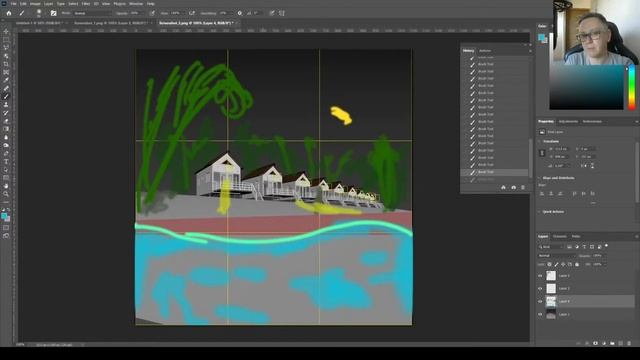Image resolution: width=640 pixels, height=360 pixels.
Task: Add layer mask button
Action: coord(596,343)
